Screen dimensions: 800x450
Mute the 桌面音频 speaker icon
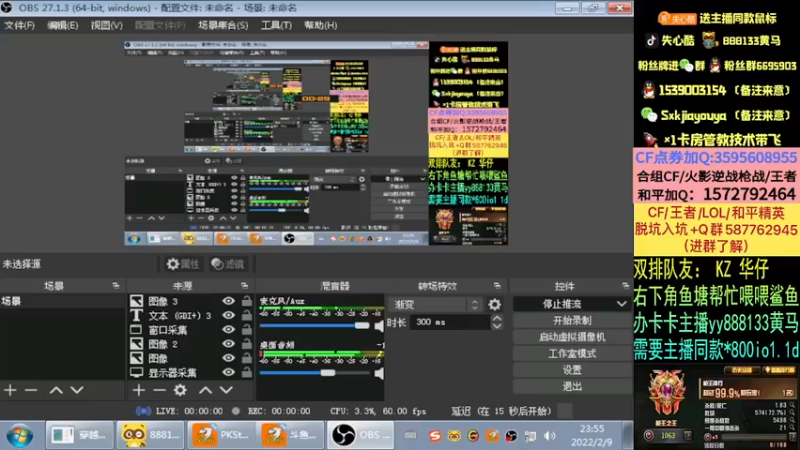point(379,373)
